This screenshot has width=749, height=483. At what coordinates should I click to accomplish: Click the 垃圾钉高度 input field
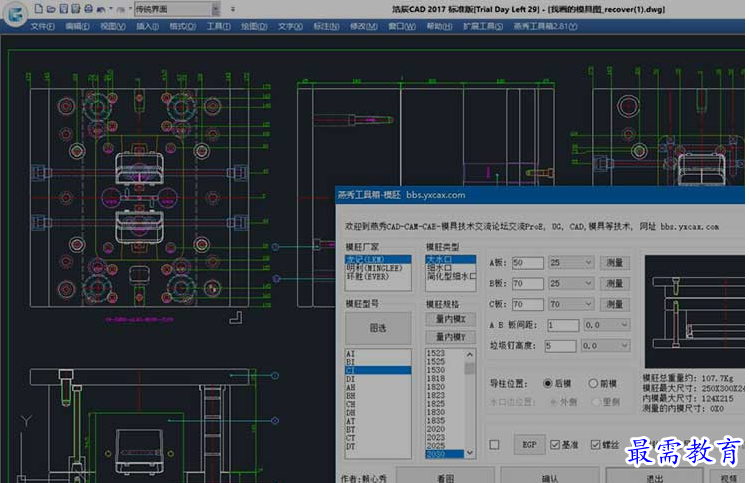click(x=560, y=346)
